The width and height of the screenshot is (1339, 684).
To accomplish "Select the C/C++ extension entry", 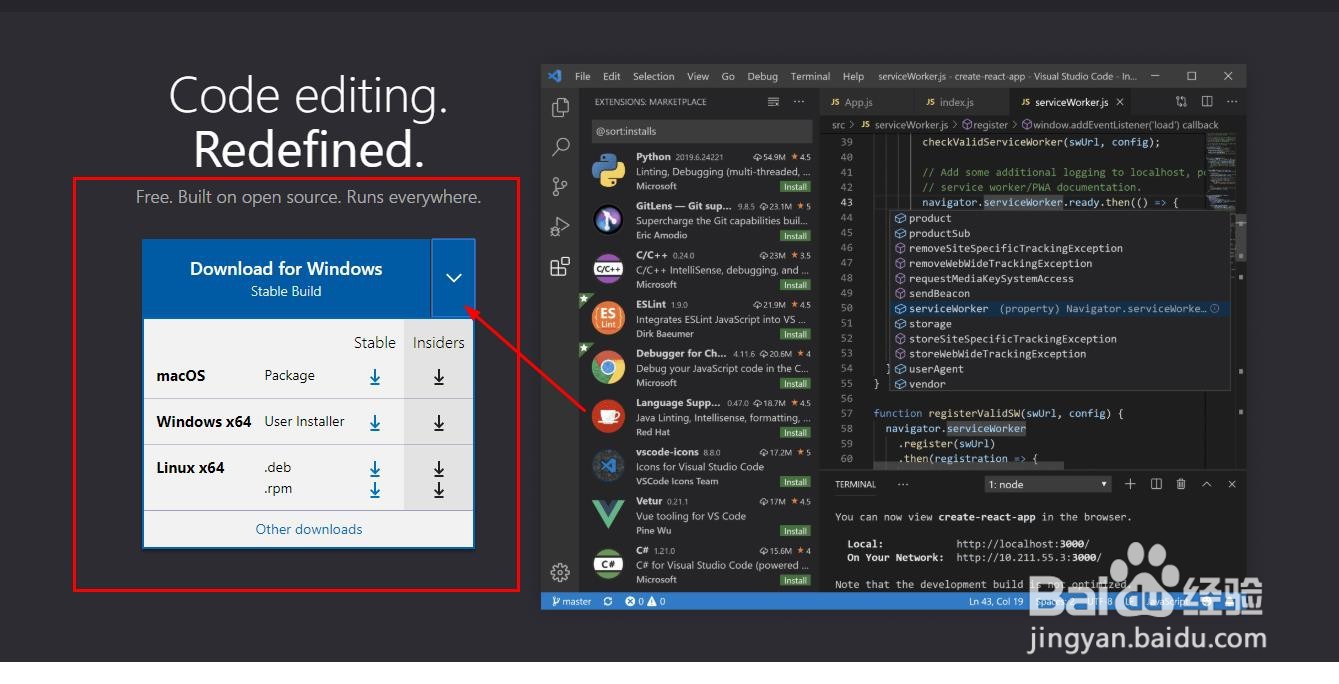I will tap(702, 270).
